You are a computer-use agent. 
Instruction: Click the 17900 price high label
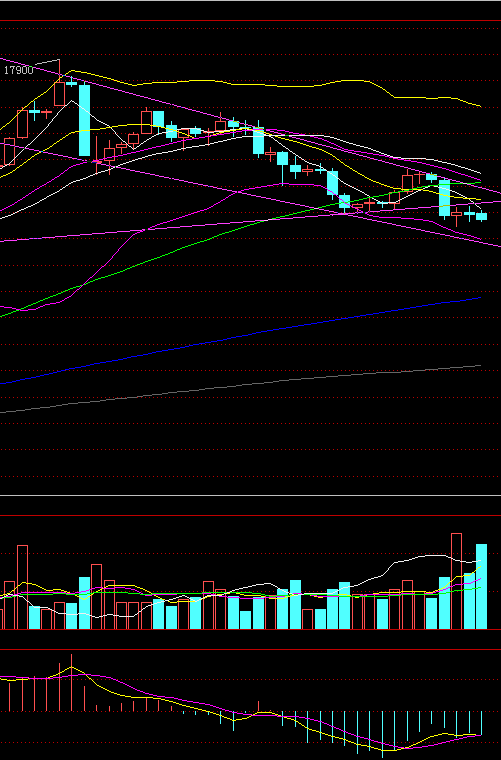[x=19, y=70]
